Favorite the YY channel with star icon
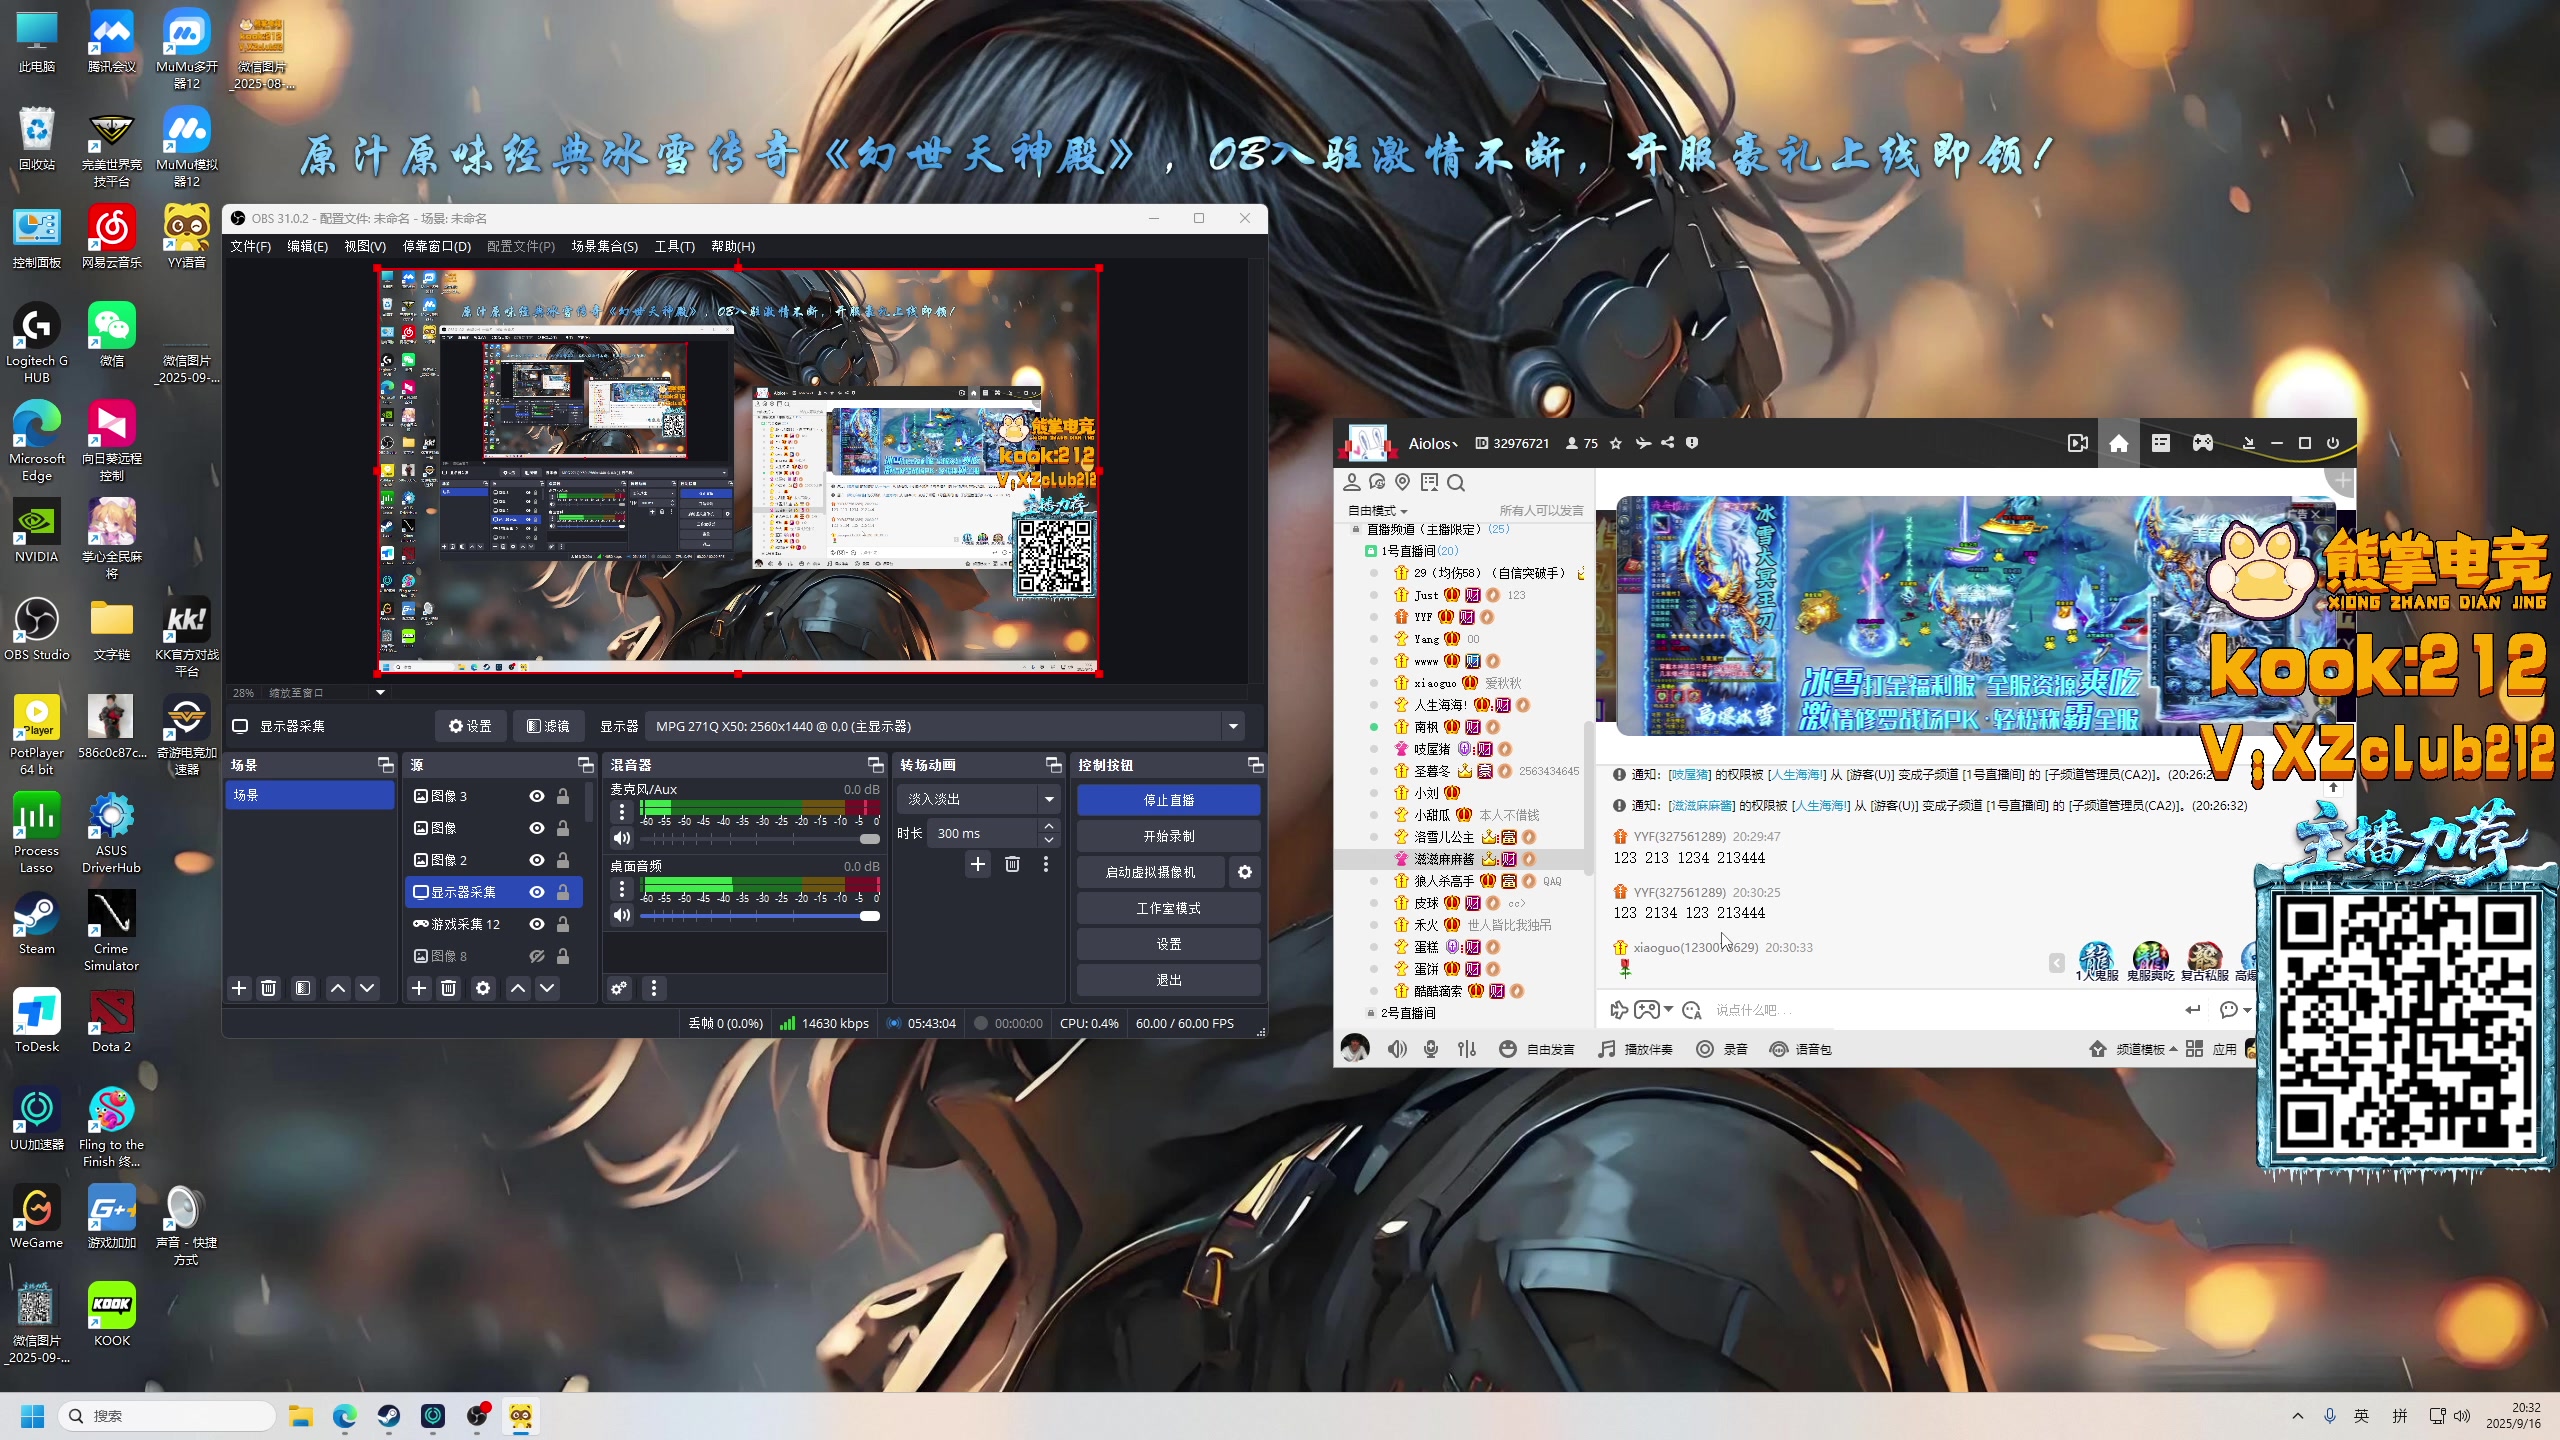Viewport: 2560px width, 1440px height. pos(1616,443)
